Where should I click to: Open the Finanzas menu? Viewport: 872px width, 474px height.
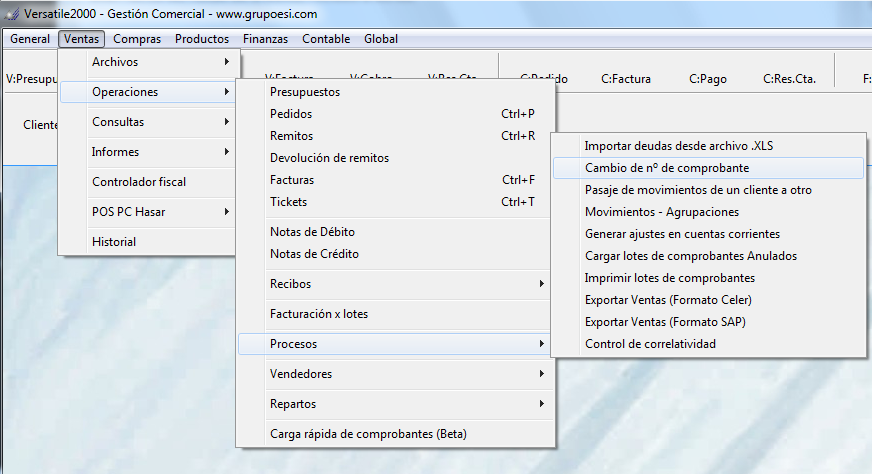tap(265, 39)
